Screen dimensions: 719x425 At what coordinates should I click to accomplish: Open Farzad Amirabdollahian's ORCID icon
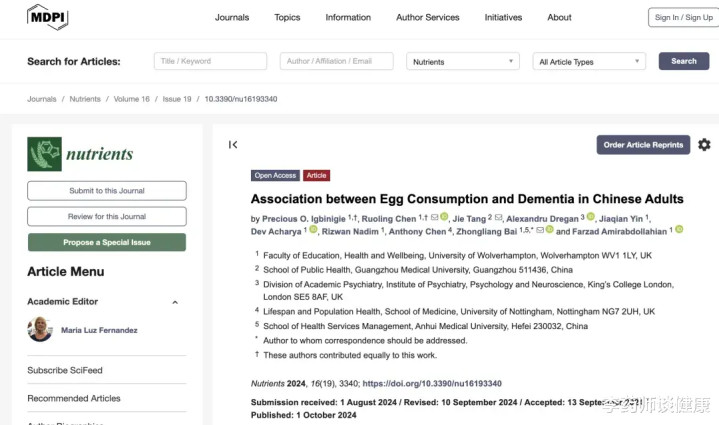[x=679, y=229]
